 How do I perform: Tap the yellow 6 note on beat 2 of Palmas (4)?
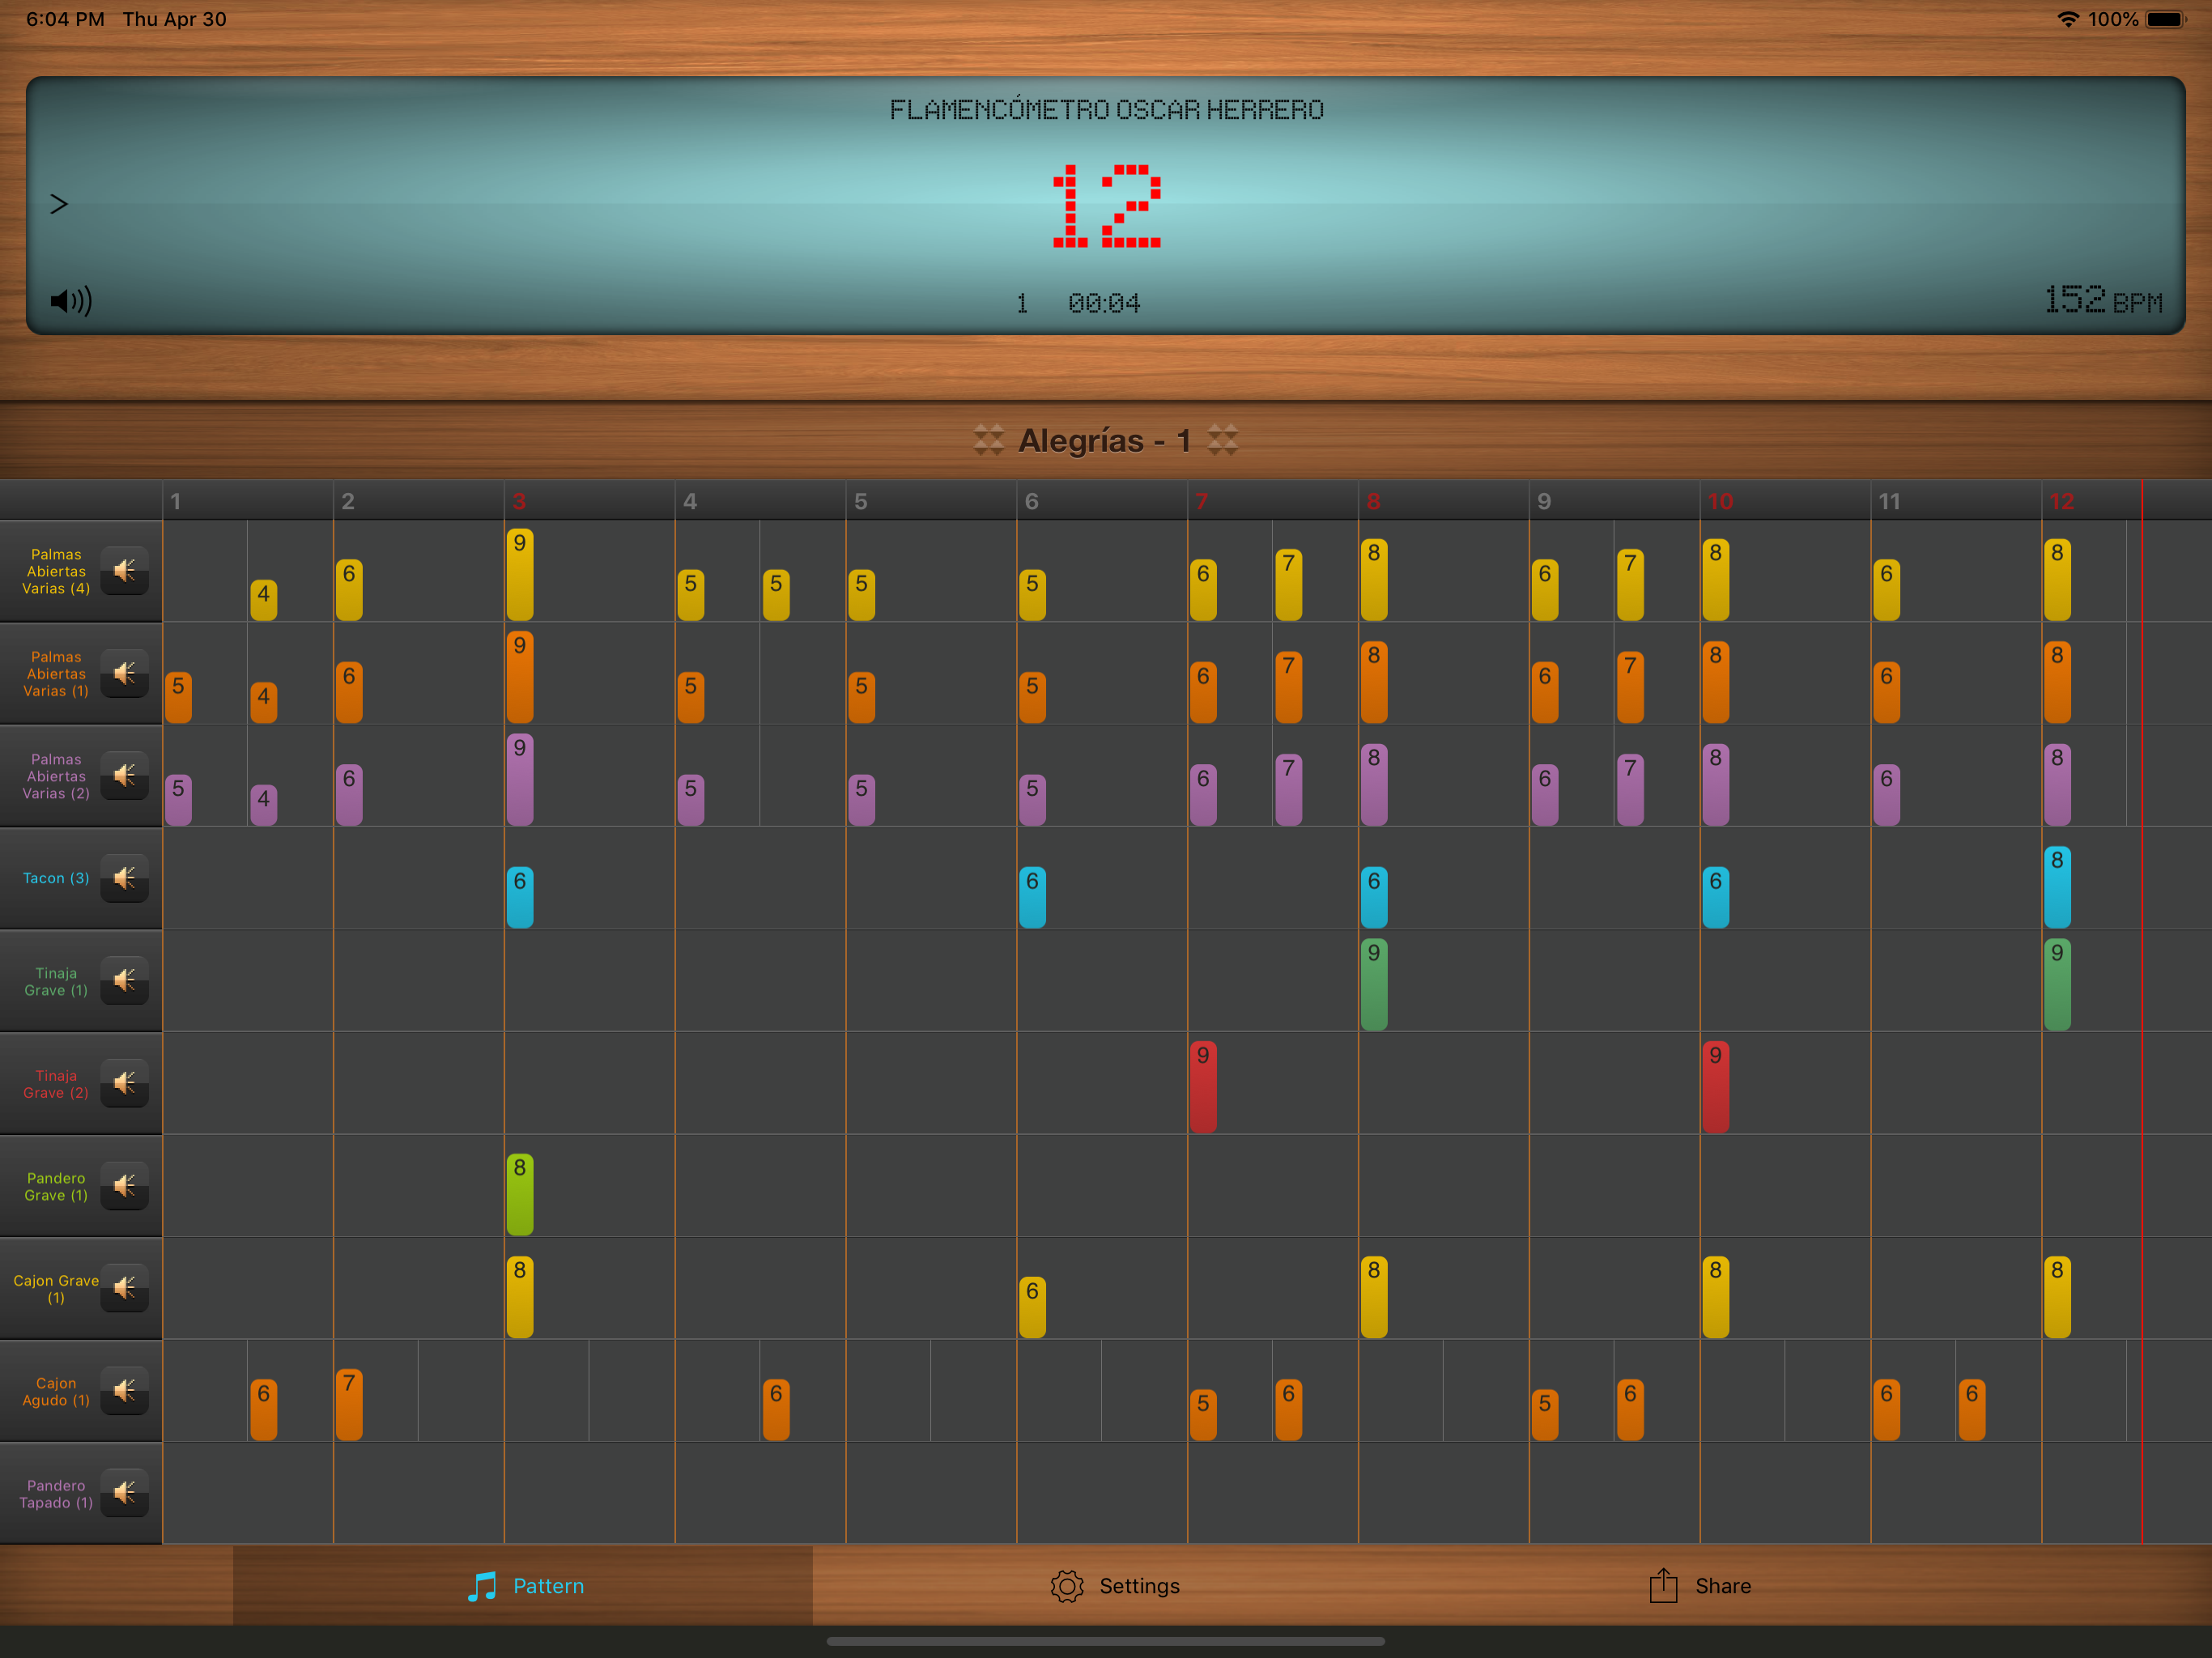pos(349,590)
